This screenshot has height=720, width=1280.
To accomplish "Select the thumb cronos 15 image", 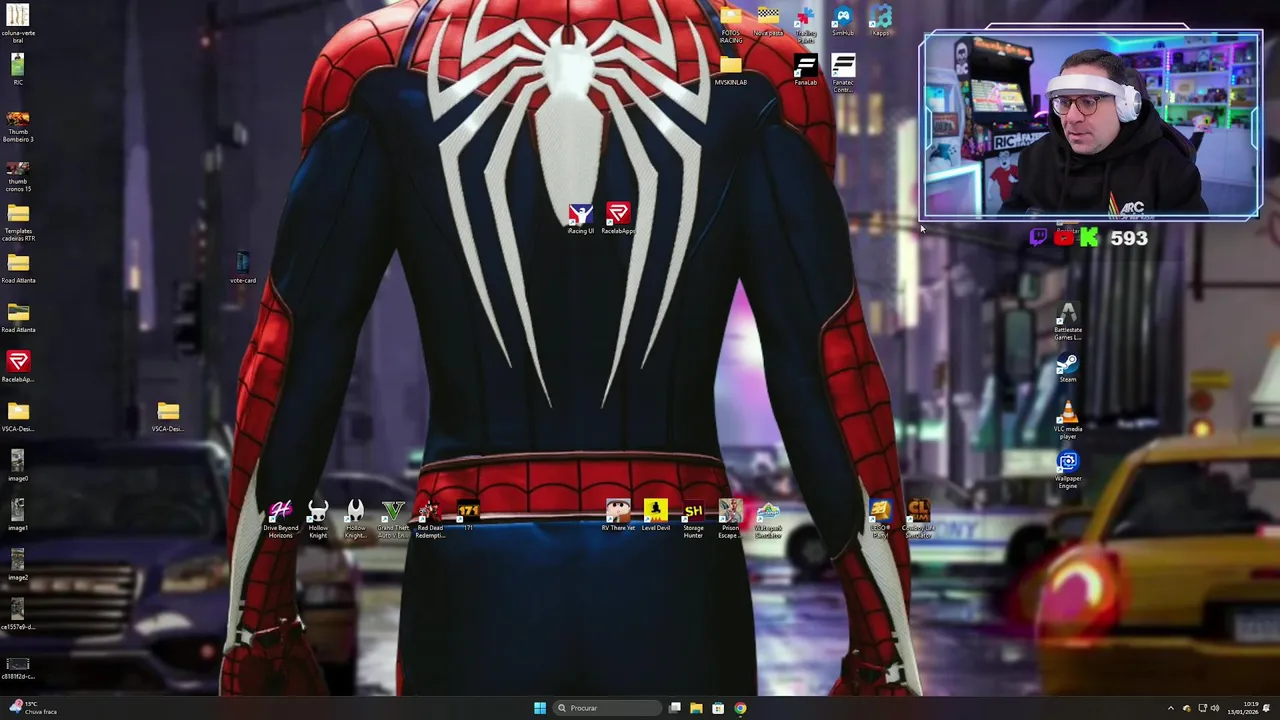I will (18, 175).
